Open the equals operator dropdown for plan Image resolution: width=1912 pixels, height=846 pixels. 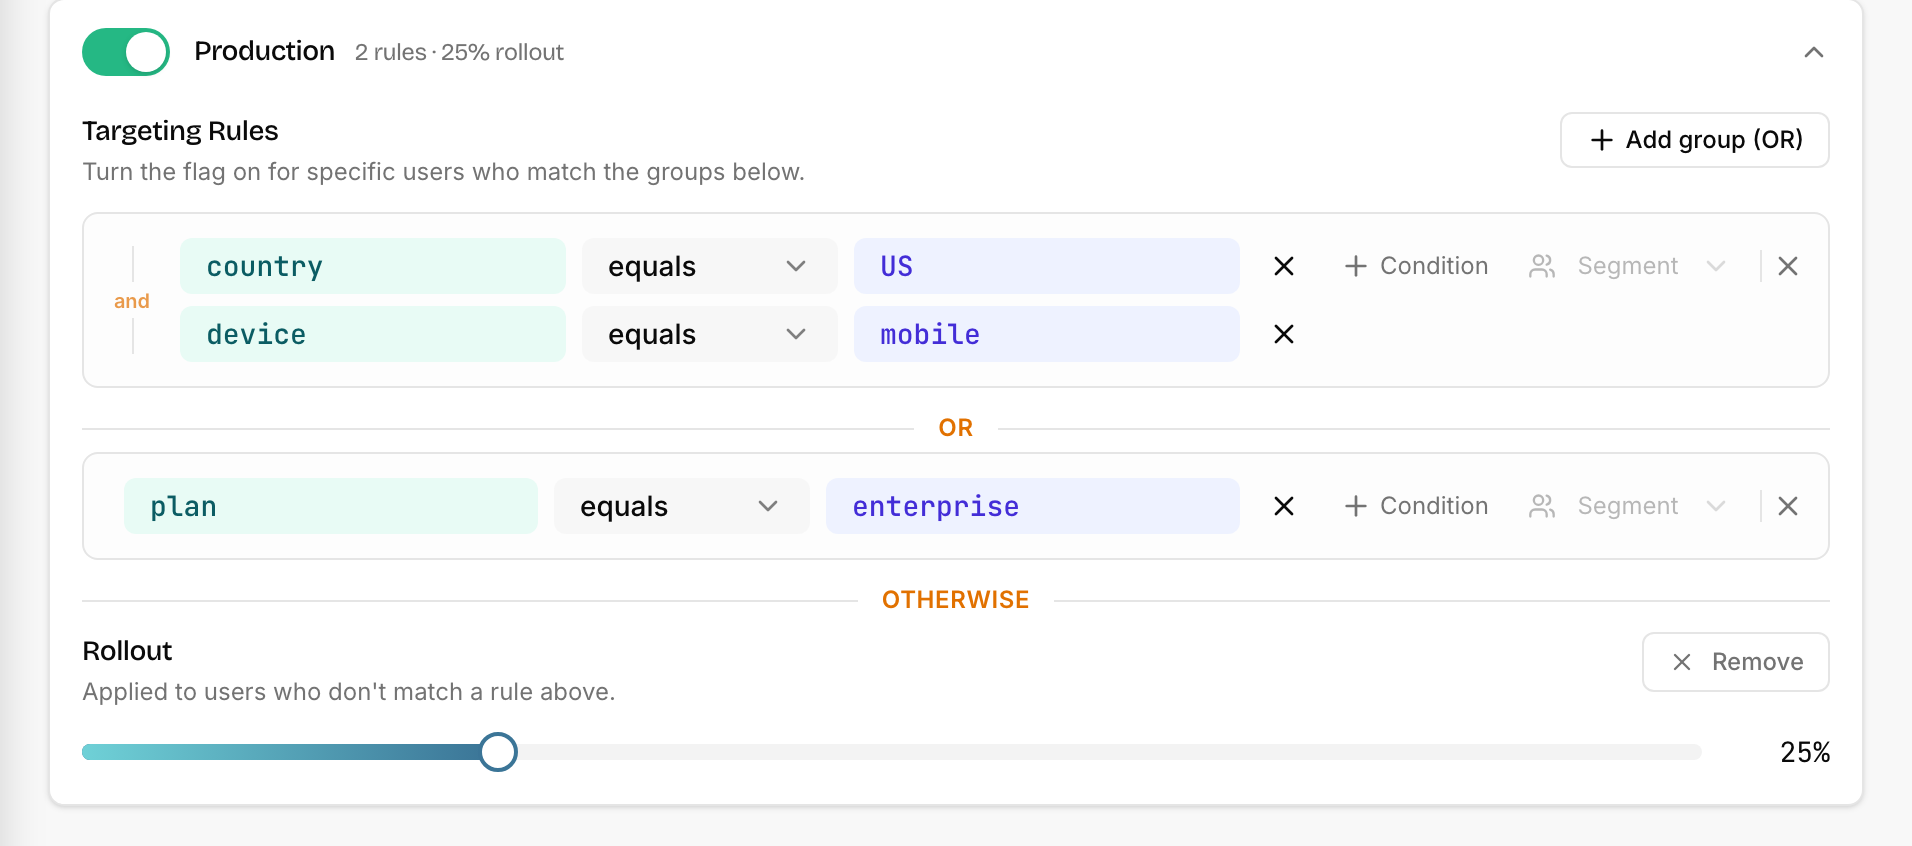click(681, 506)
